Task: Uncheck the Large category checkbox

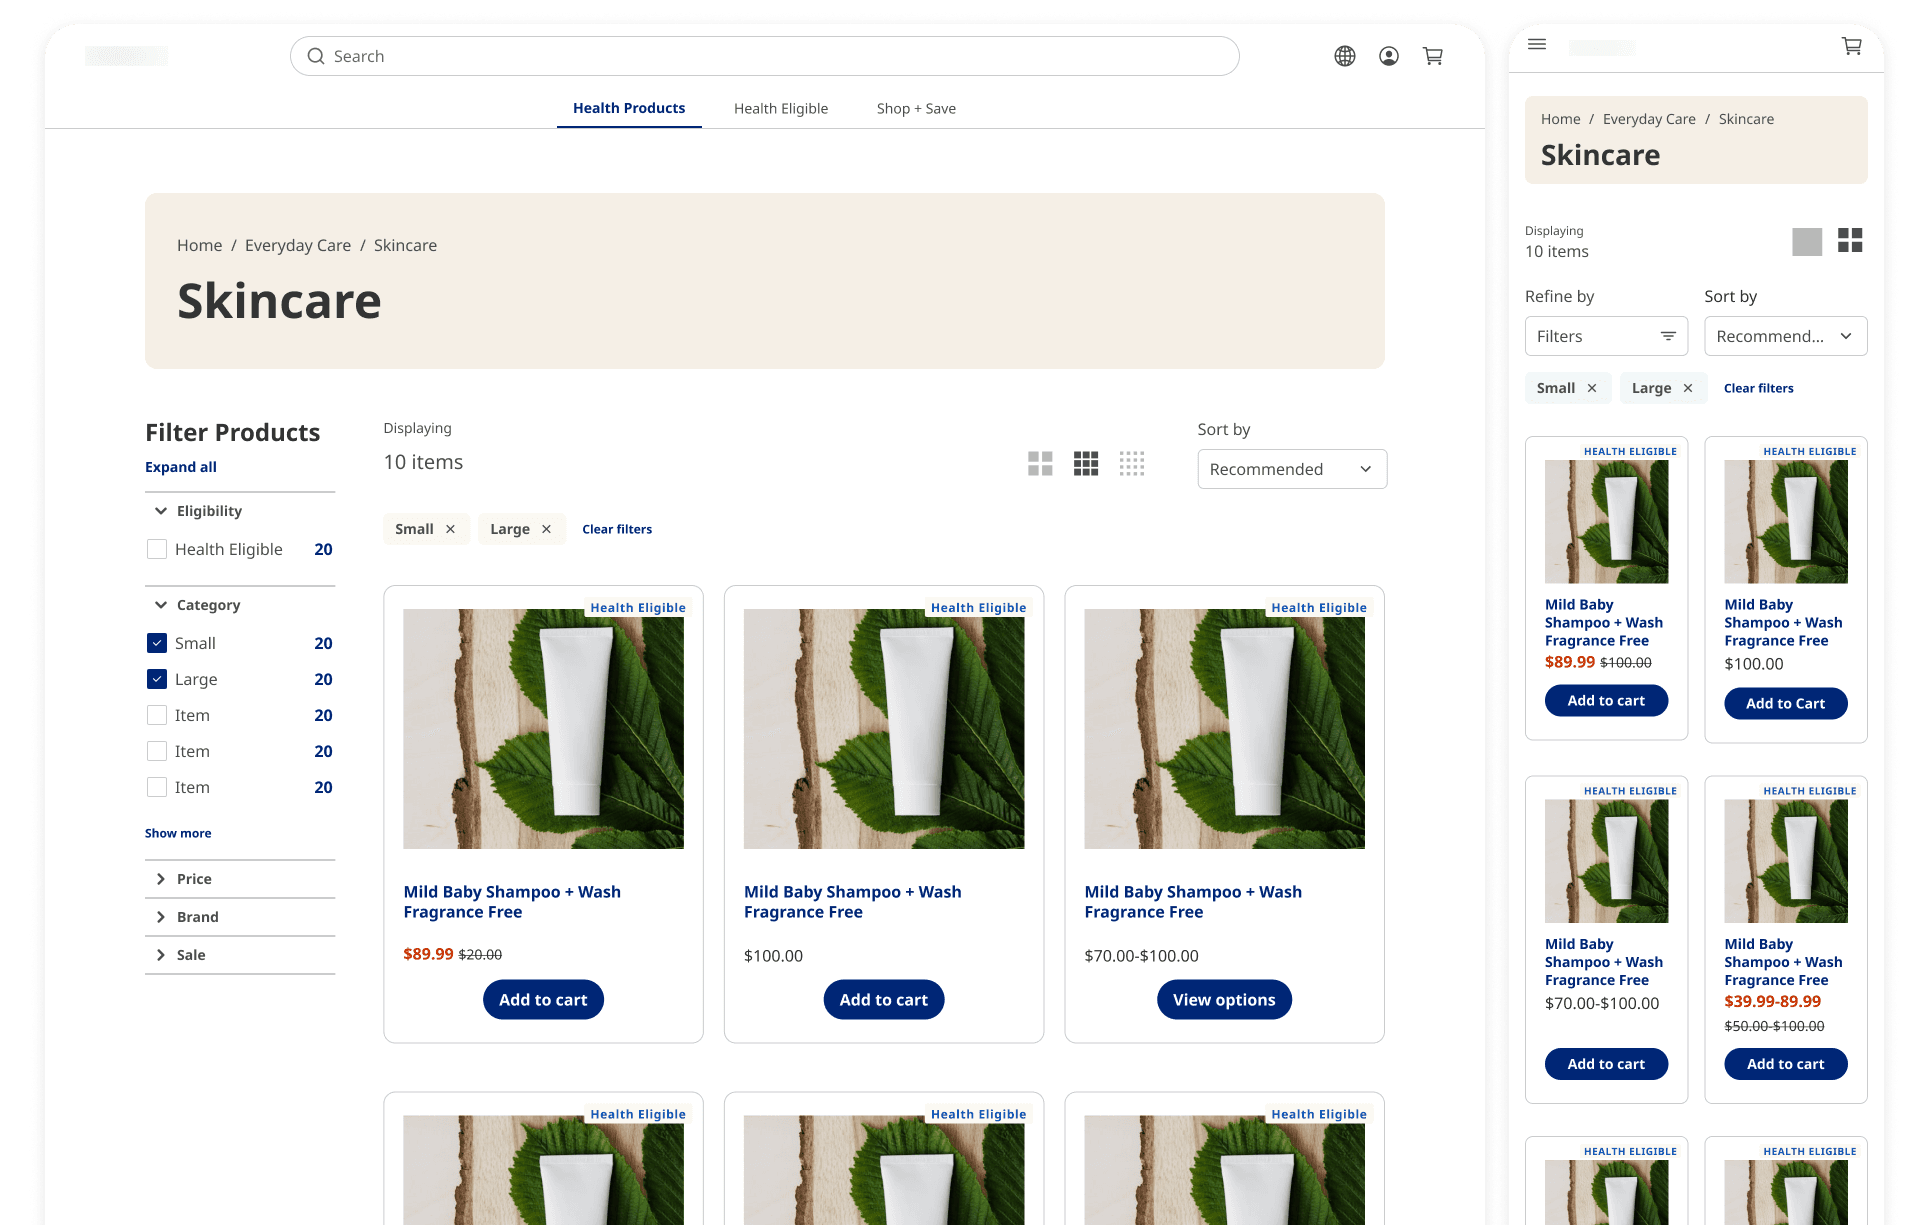Action: pos(157,679)
